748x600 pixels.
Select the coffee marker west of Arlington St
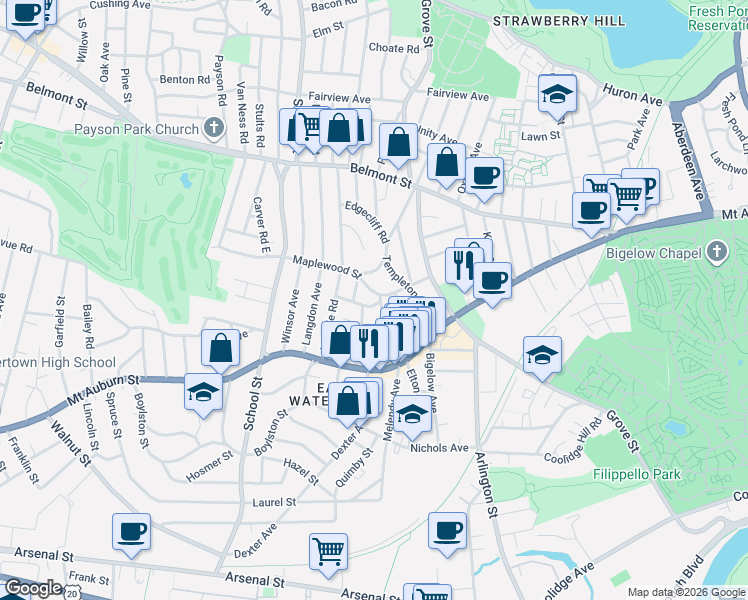click(x=447, y=531)
